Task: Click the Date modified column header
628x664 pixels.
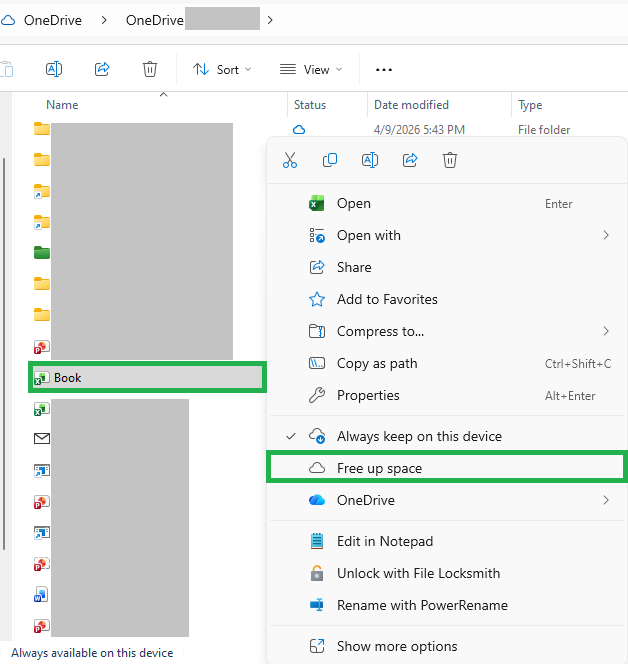Action: (x=411, y=105)
